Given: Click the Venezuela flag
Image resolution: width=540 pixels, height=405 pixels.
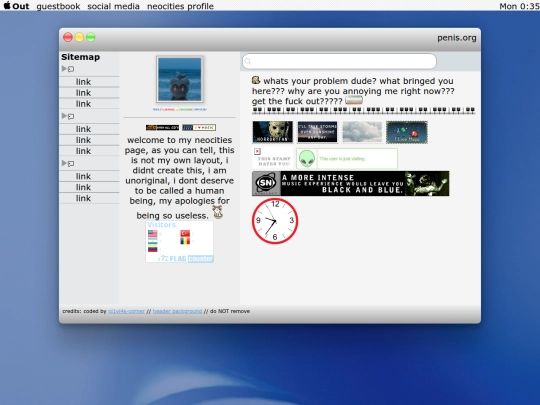Looking at the screenshot, I should point(153,249).
